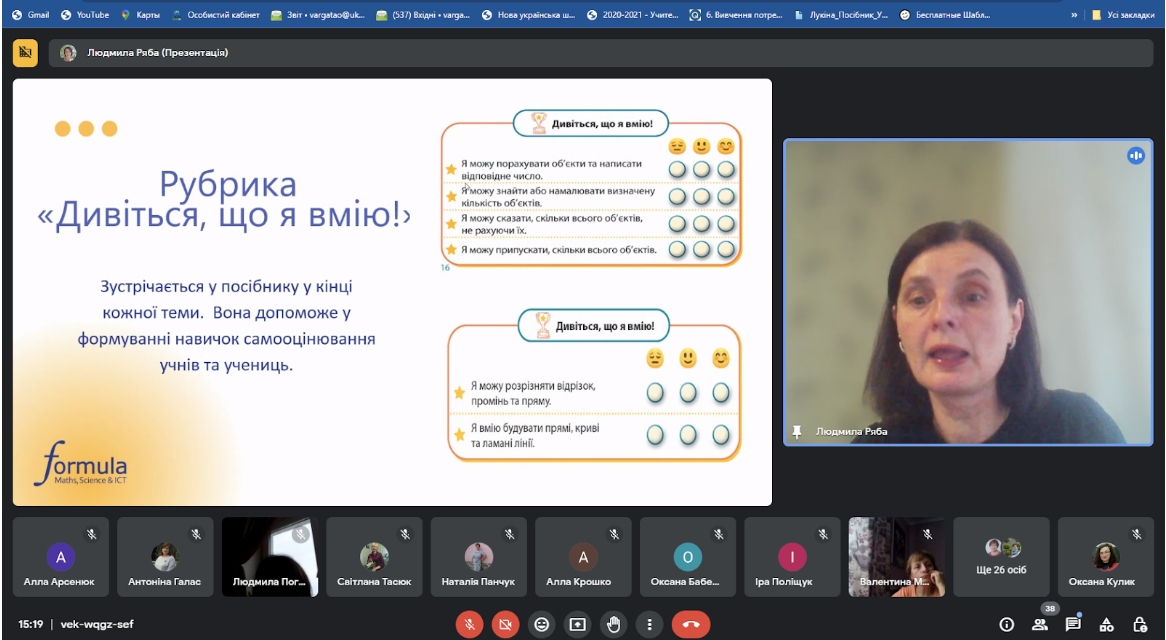
Task: Open meeting details info icon
Action: (x=1006, y=624)
